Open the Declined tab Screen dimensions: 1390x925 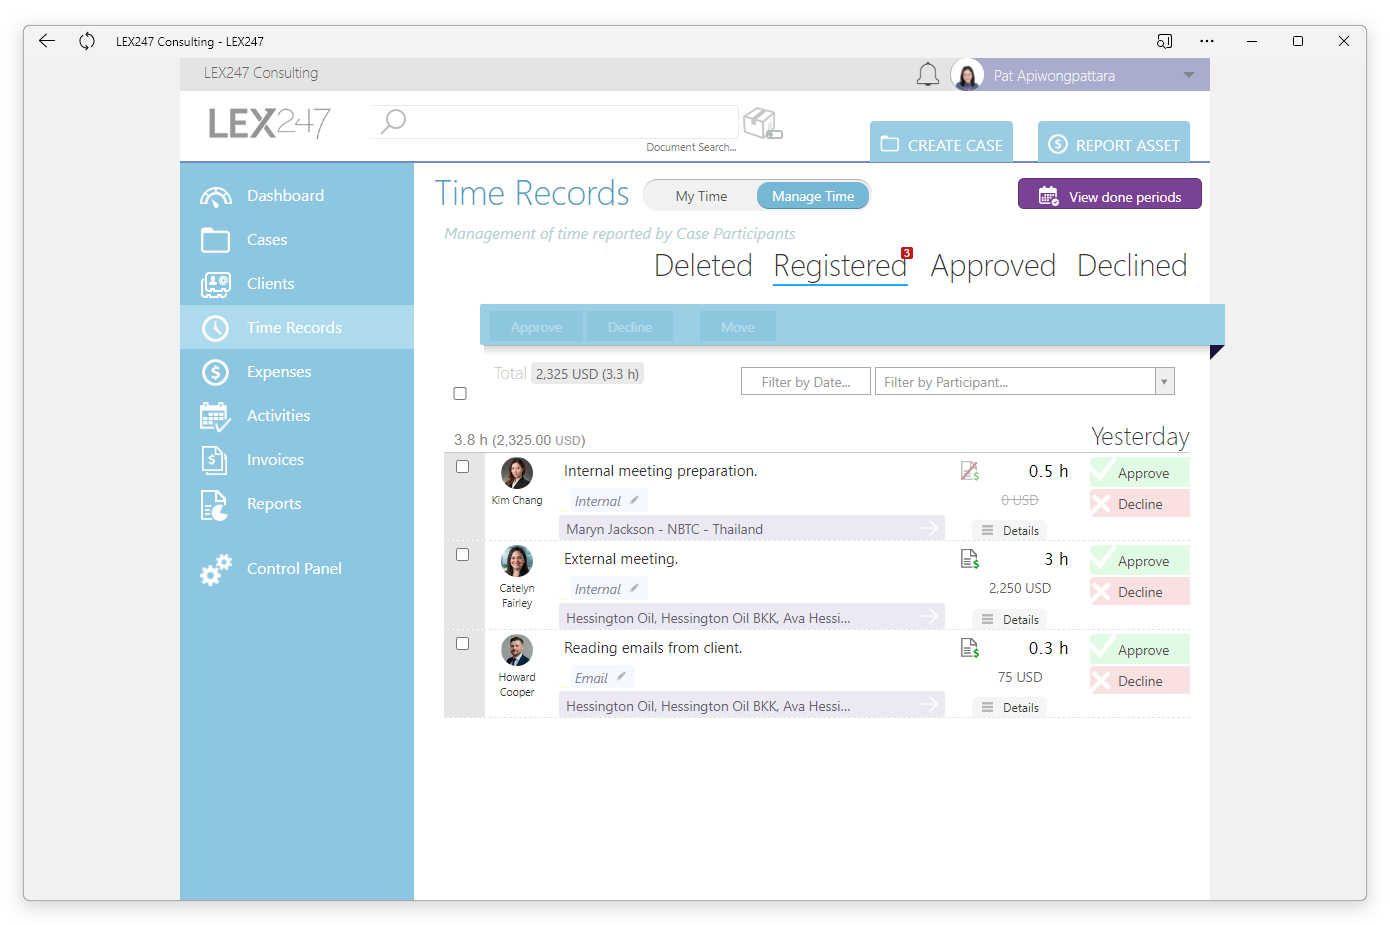pos(1132,266)
